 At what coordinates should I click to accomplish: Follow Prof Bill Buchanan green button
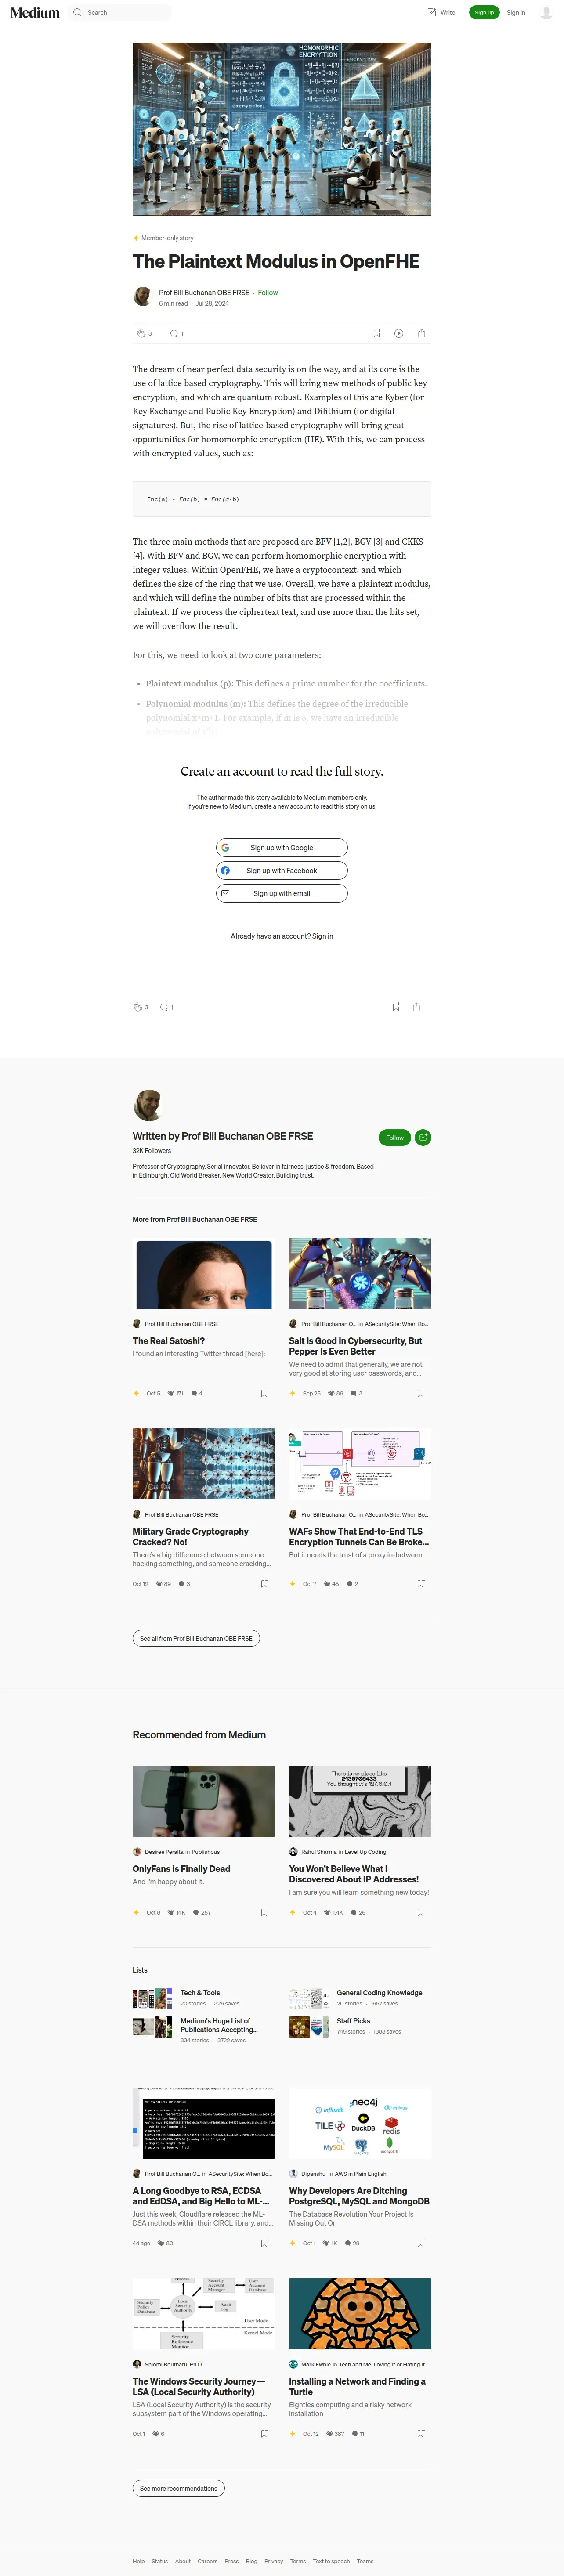395,1137
